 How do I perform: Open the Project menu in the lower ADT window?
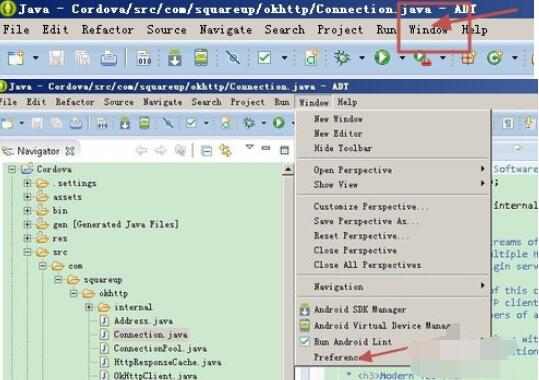click(x=247, y=102)
